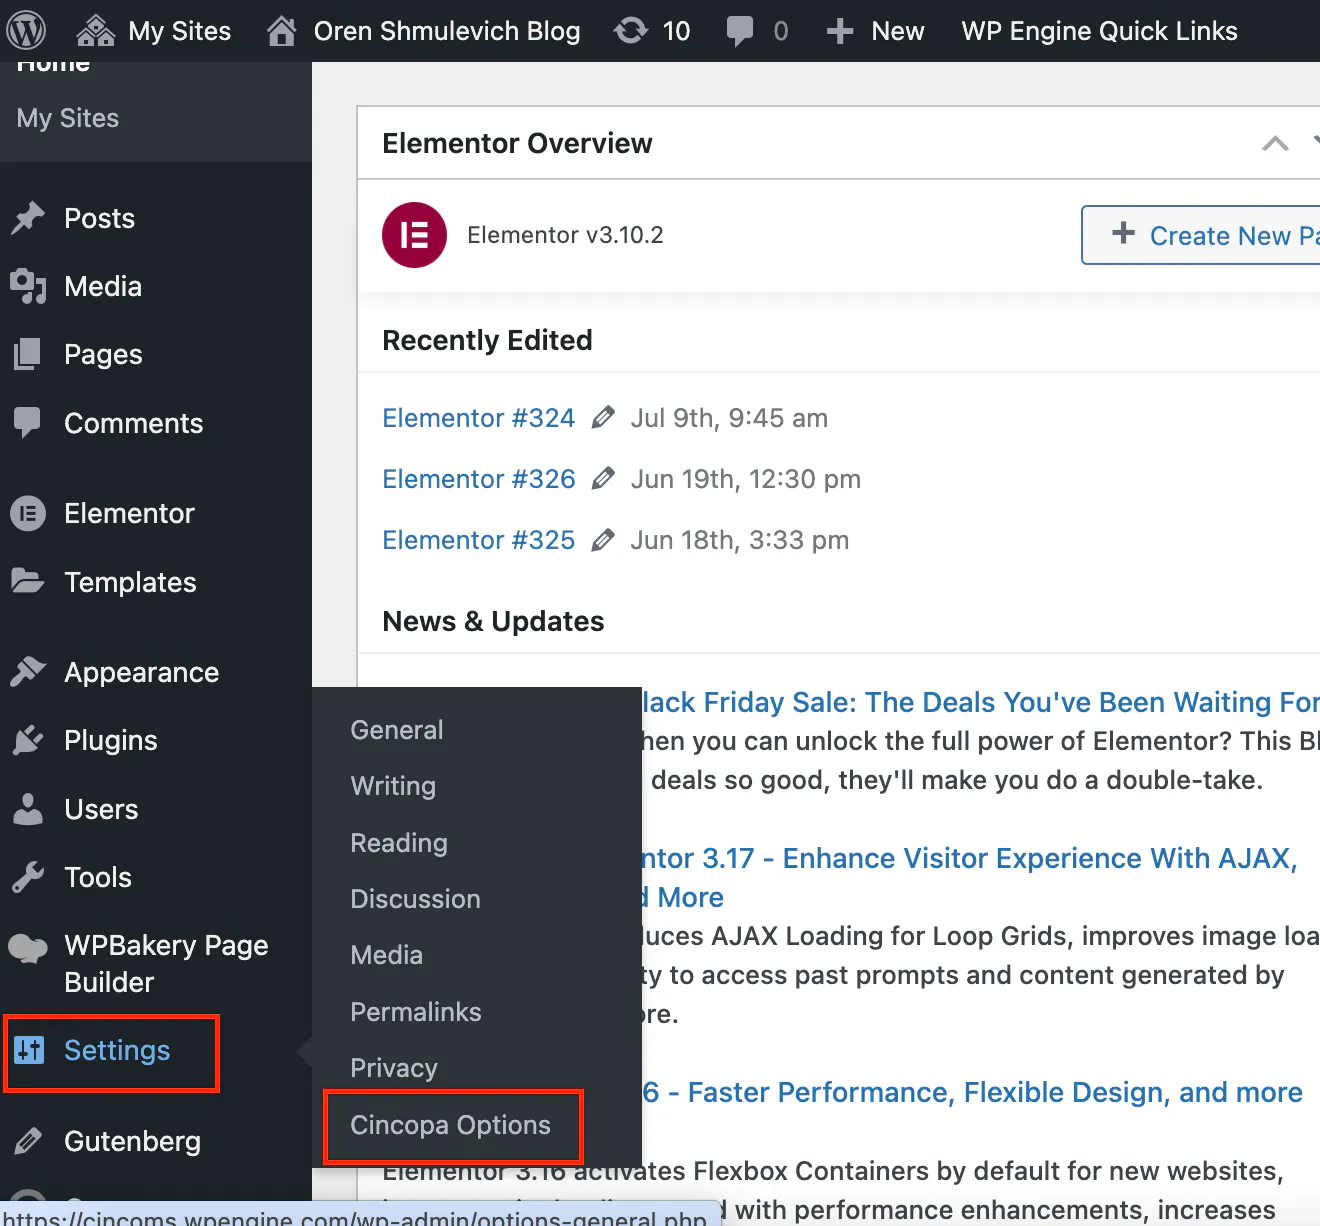Image resolution: width=1320 pixels, height=1226 pixels.
Task: Click the Appearance paintbrush icon
Action: pos(28,672)
